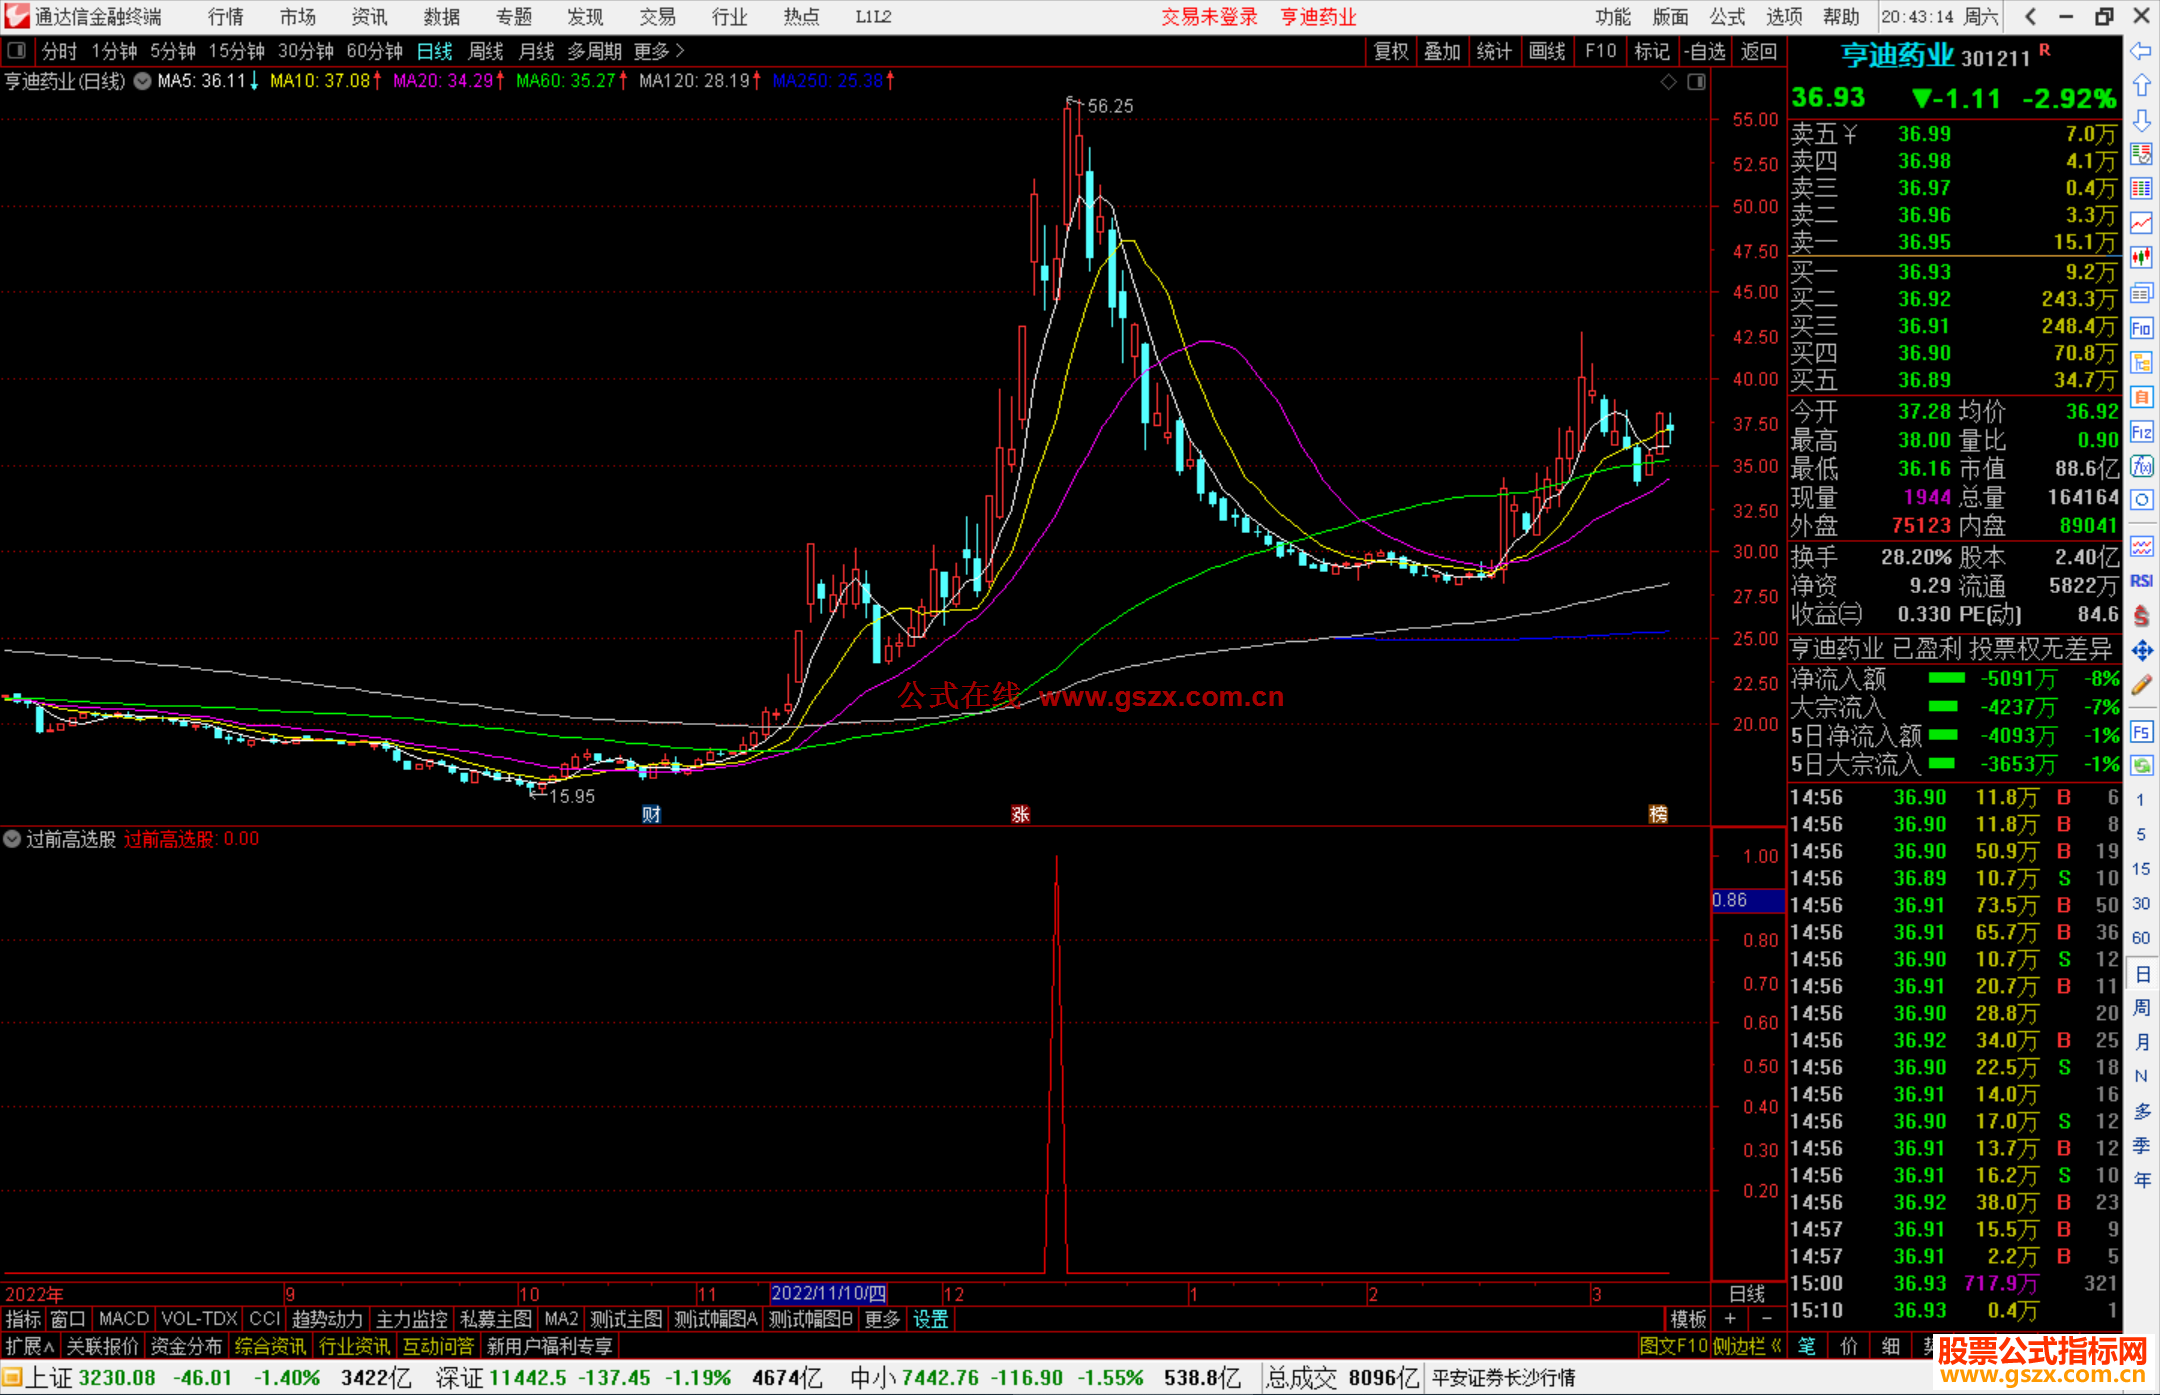This screenshot has width=2160, height=1395.
Task: Click the plus zoom button beside 模板
Action: coord(1730,1319)
